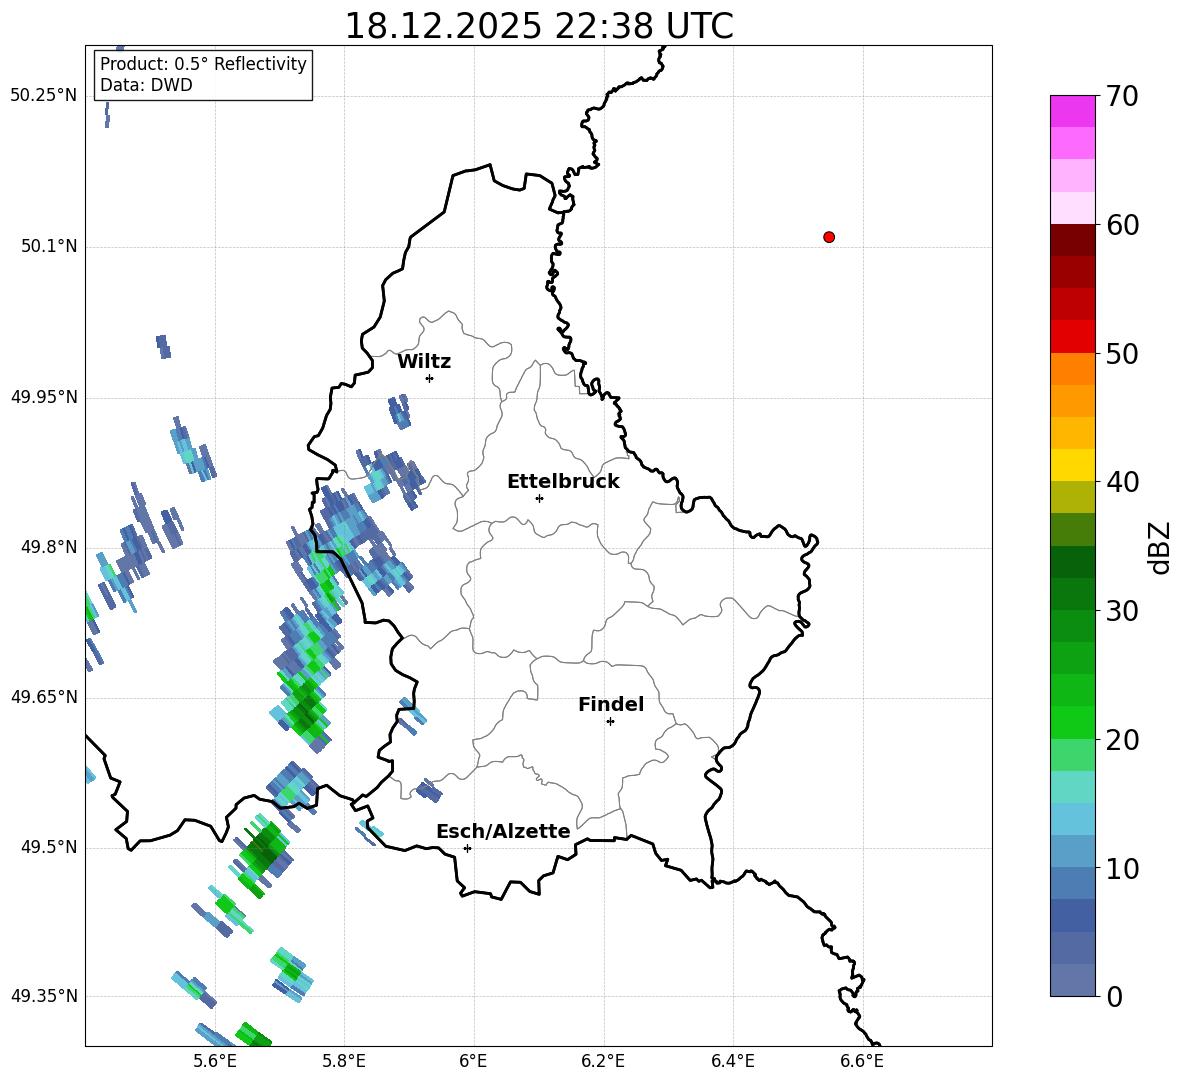
Task: Click the 5.8°E longitude label
Action: 344,1061
